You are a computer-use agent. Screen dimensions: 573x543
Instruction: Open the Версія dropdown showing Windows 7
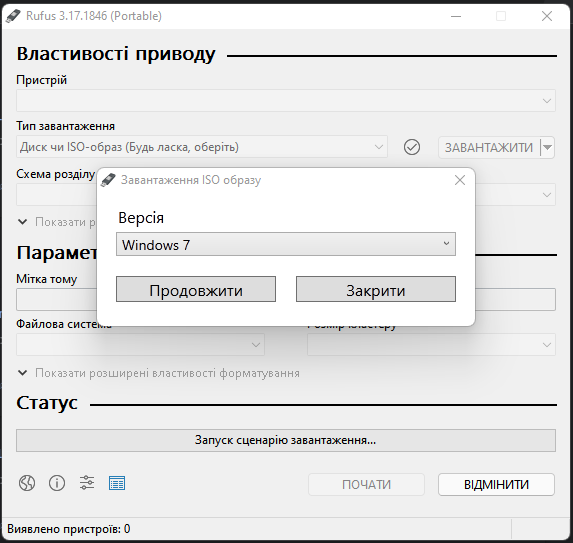tap(286, 244)
